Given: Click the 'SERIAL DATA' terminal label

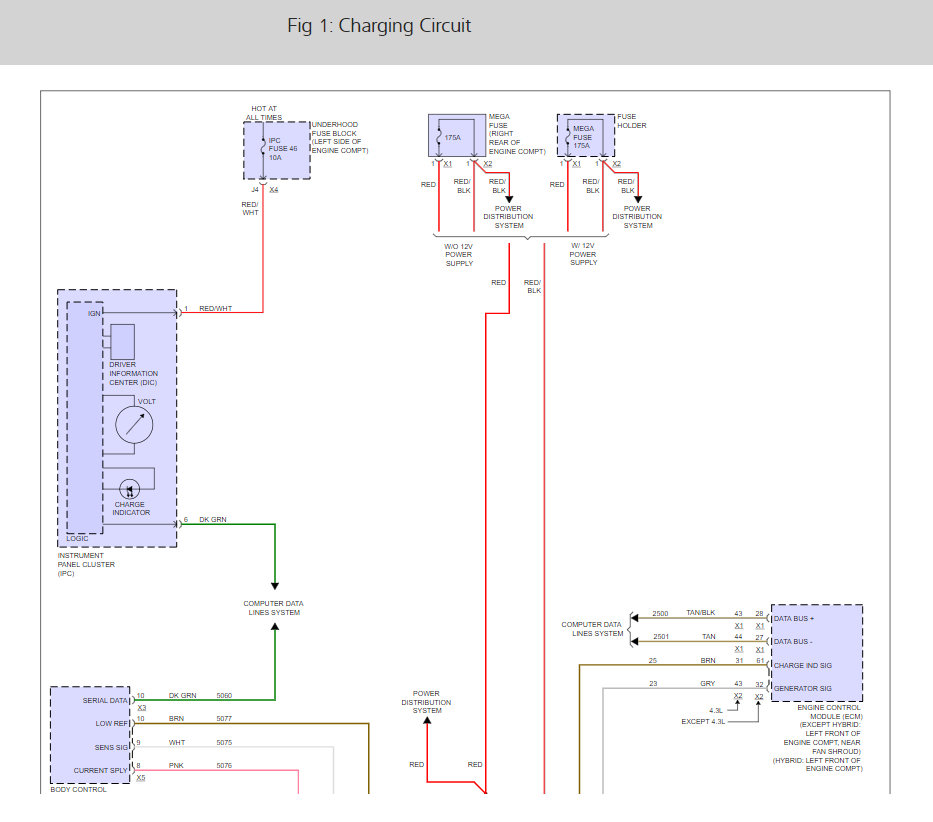Looking at the screenshot, I should click(x=105, y=701).
